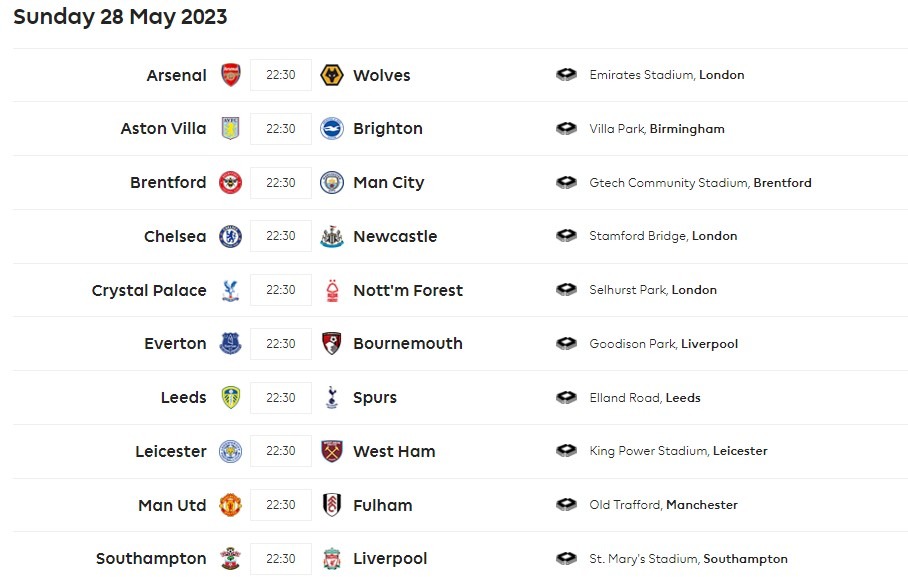Click the stadium icon beside Villa Park
This screenshot has width=908, height=577.
point(567,129)
